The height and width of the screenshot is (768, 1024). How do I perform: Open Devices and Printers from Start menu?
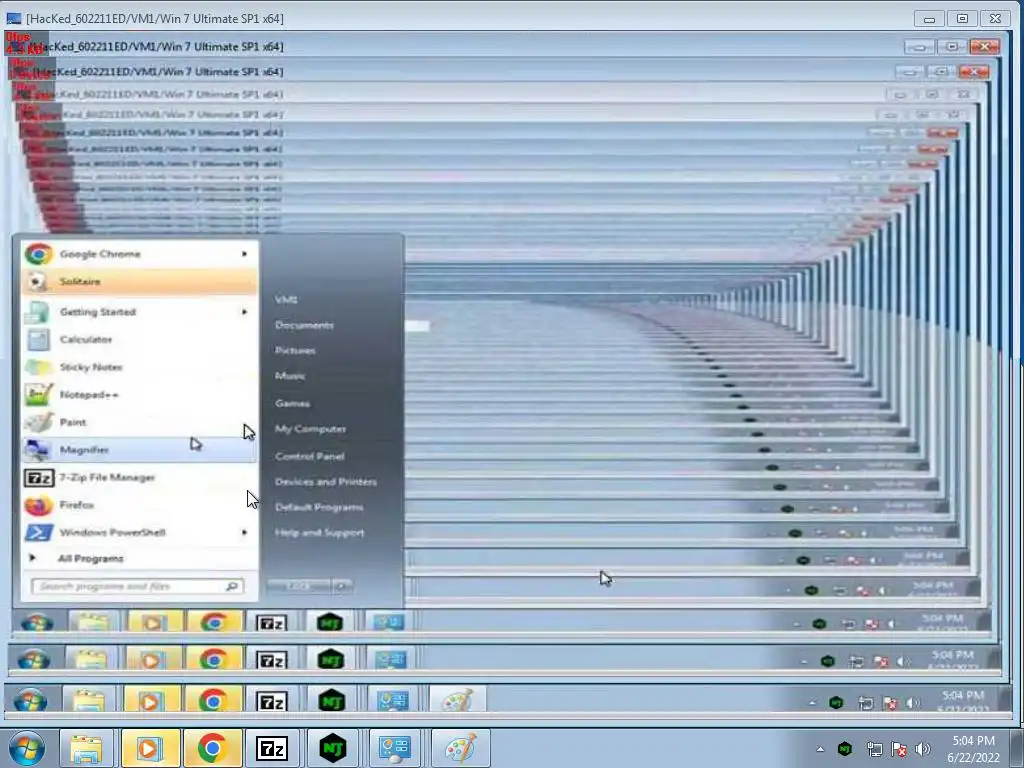pos(325,481)
